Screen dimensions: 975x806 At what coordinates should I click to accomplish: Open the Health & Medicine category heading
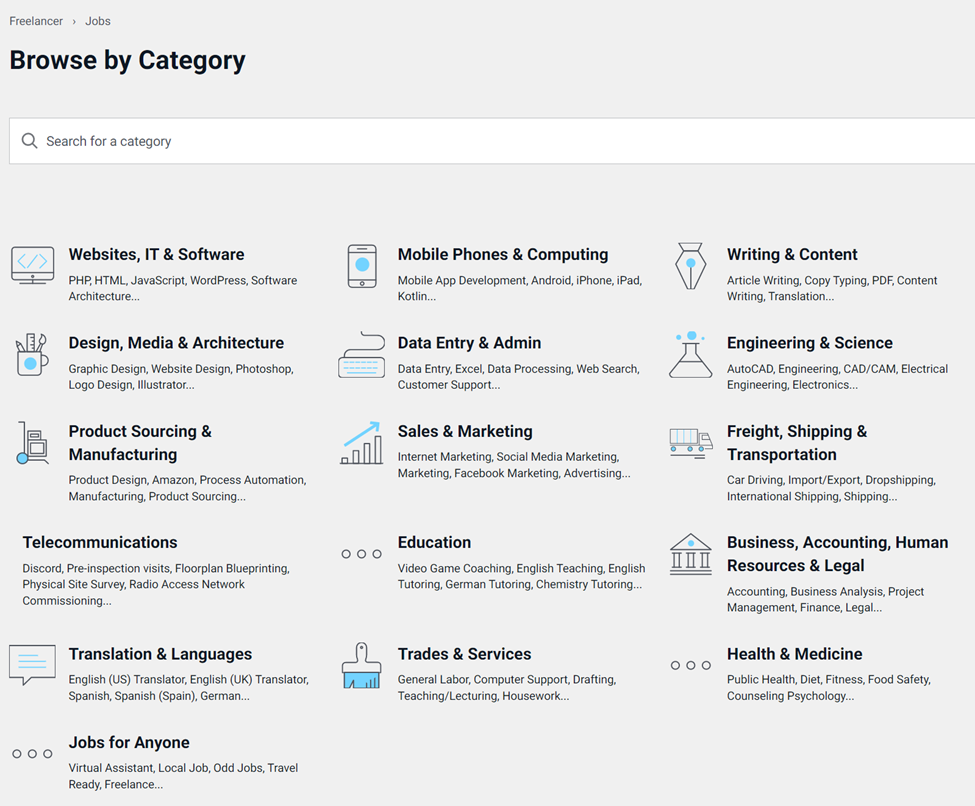[x=794, y=654]
